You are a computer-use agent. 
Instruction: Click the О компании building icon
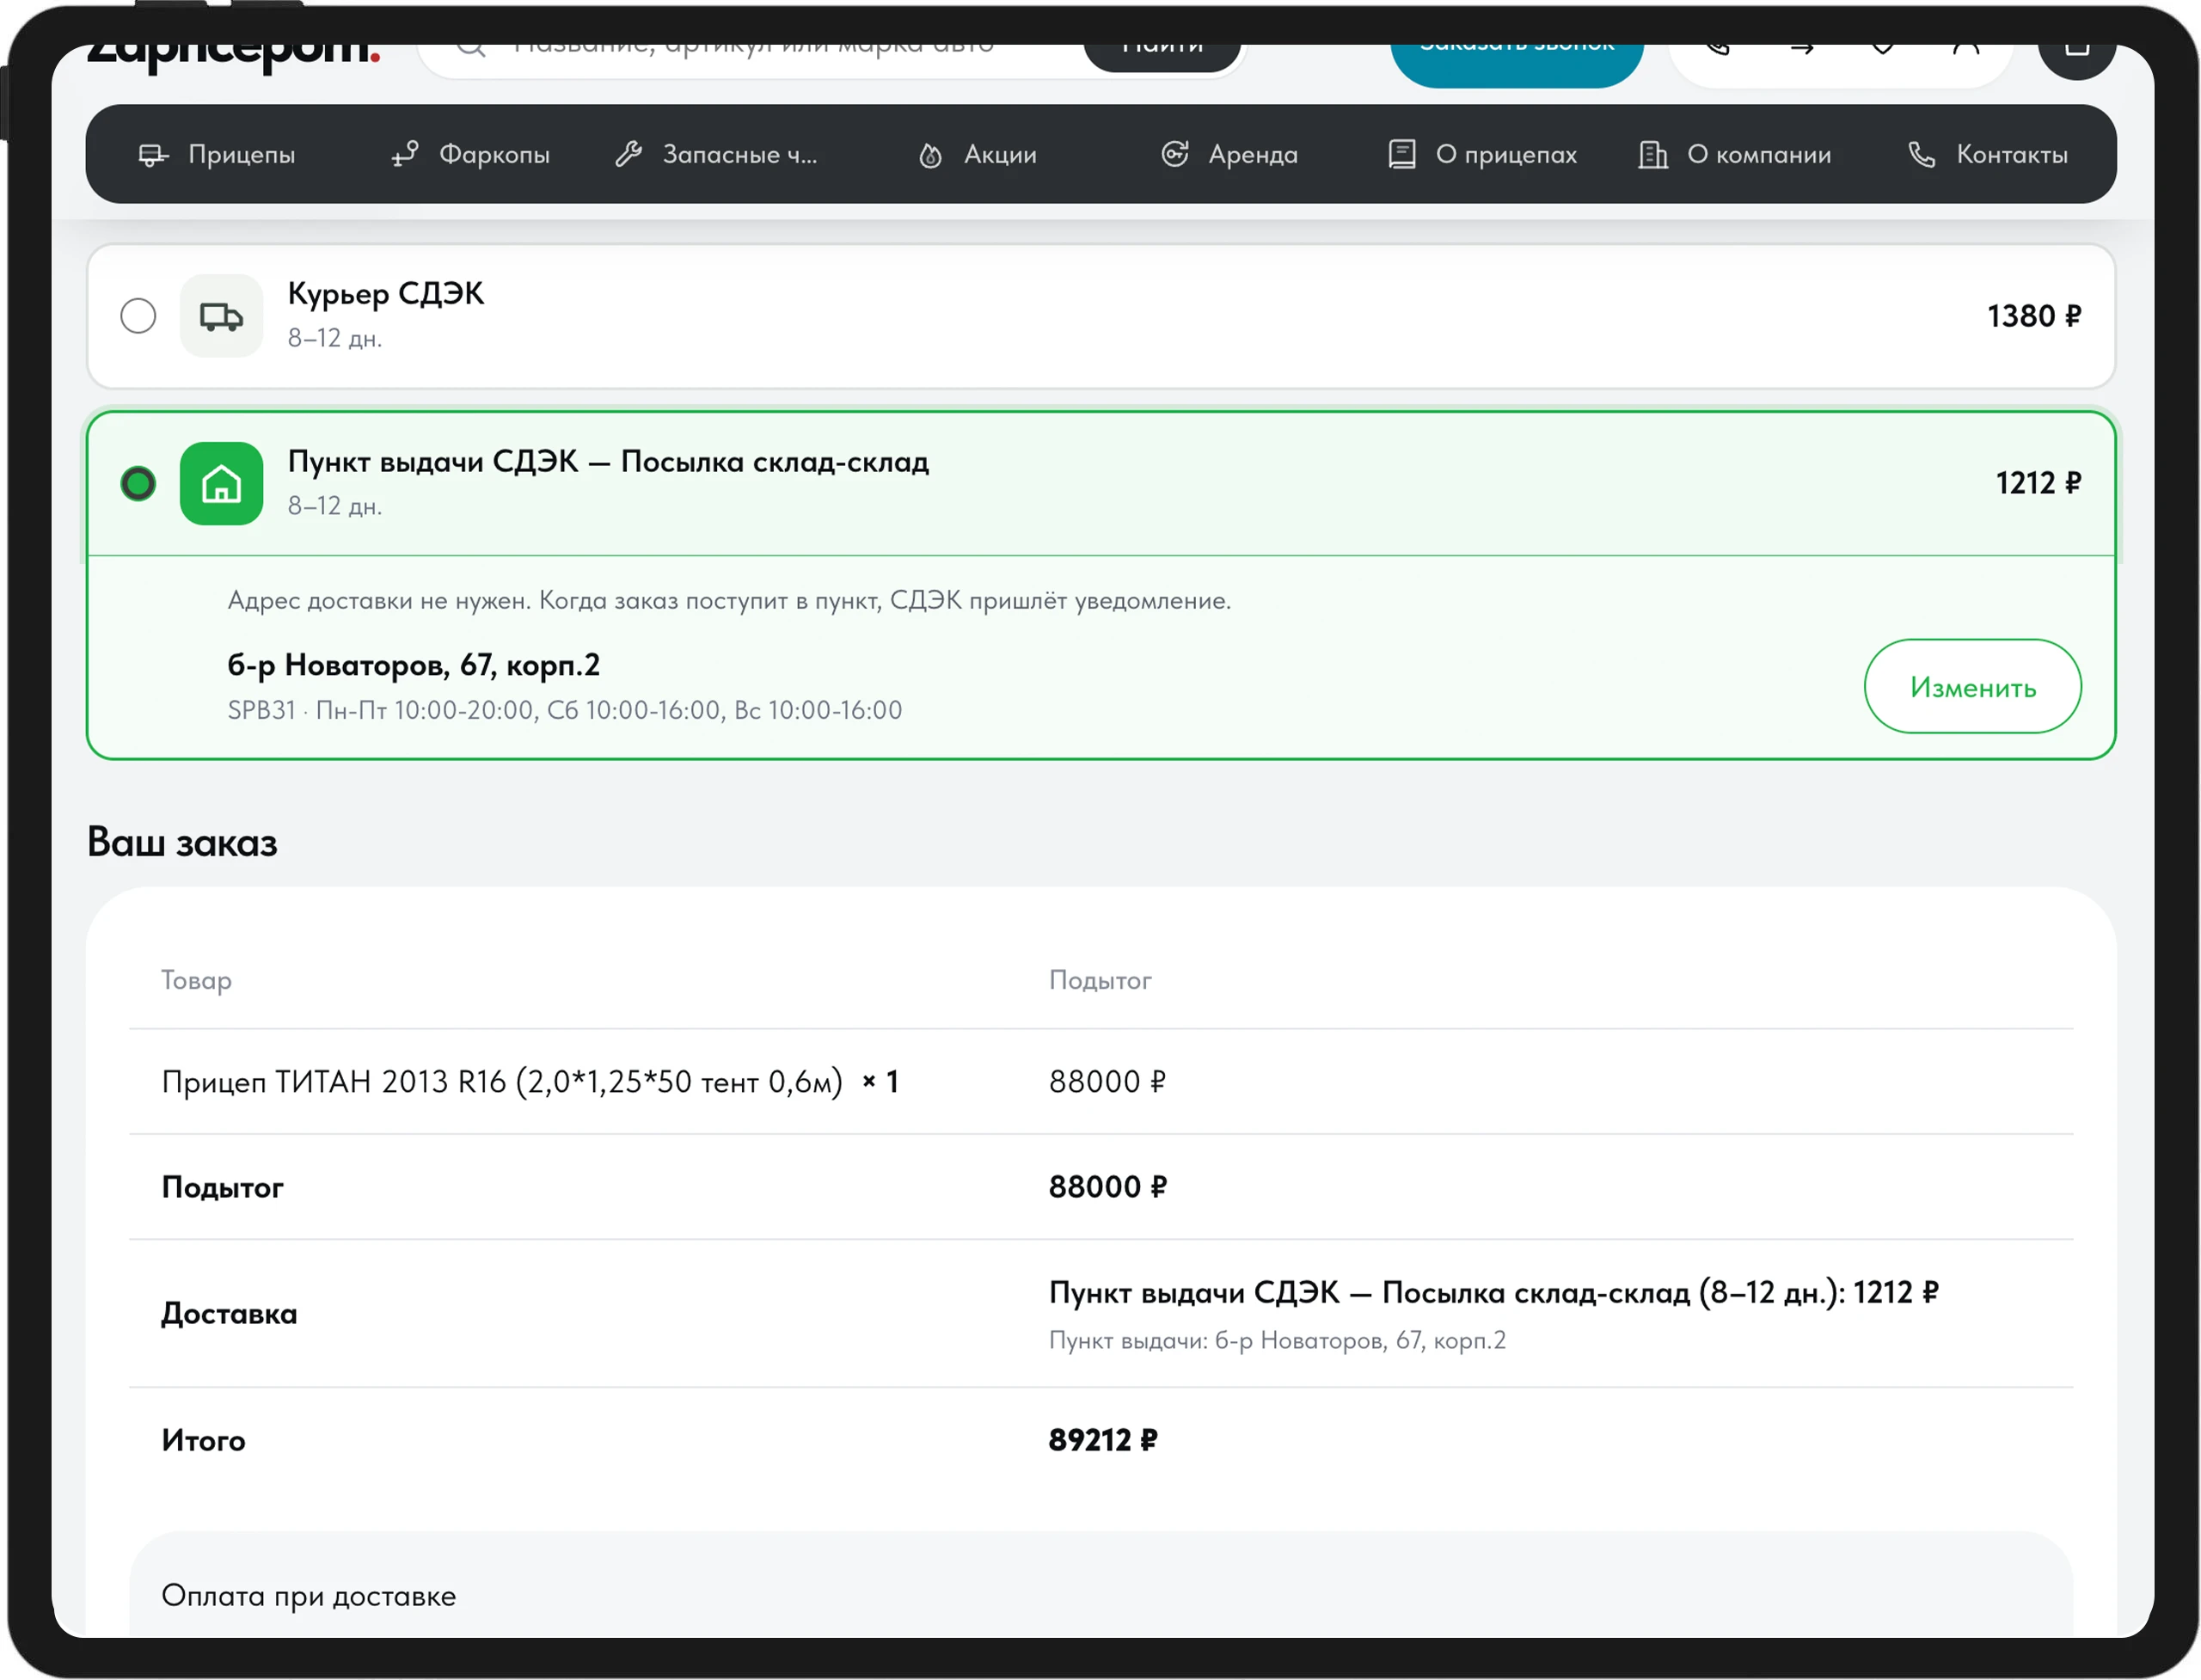(1653, 155)
